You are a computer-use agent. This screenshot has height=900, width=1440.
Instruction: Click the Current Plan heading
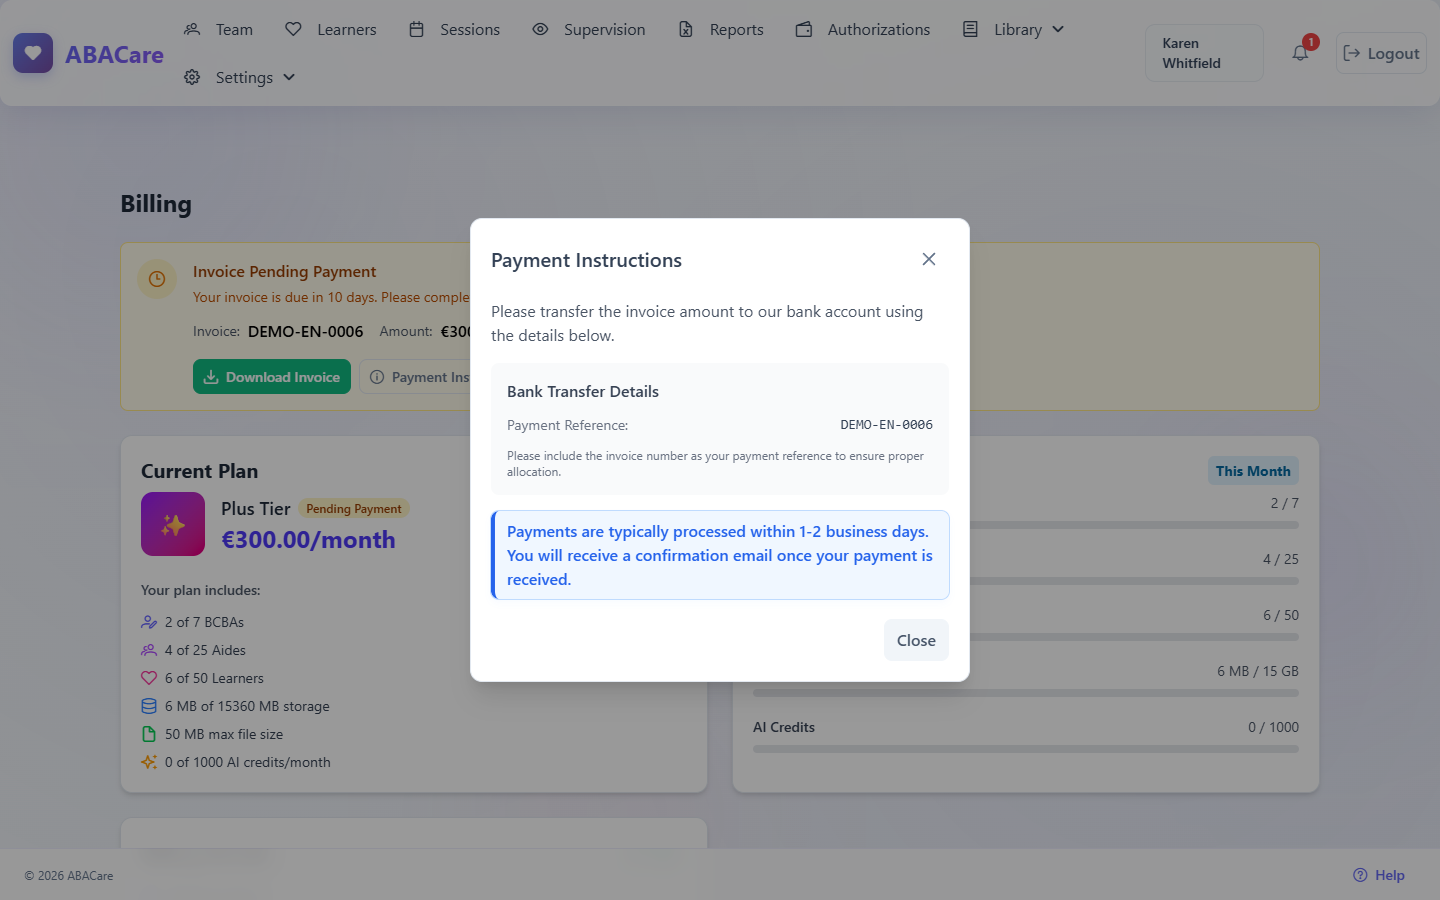[199, 471]
